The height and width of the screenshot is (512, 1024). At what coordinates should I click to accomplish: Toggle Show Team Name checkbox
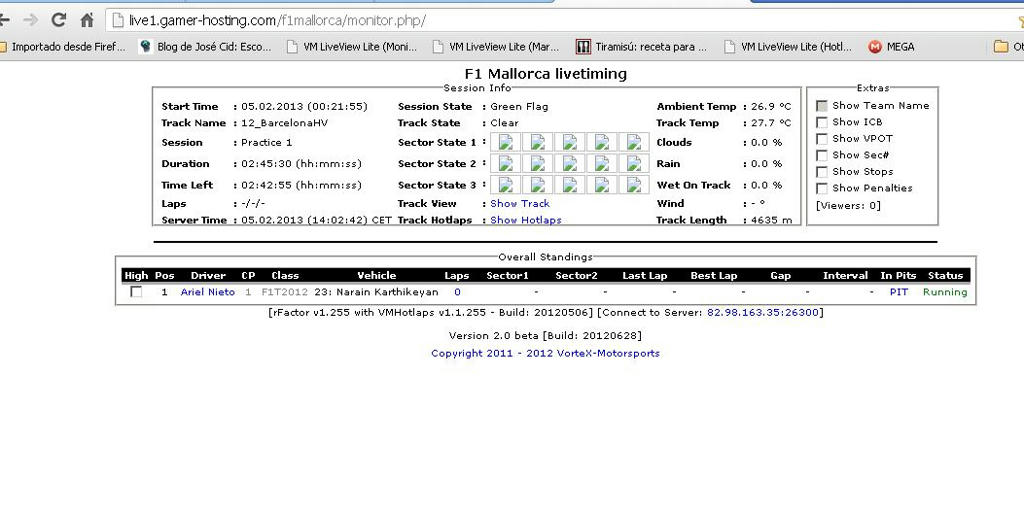tap(822, 106)
